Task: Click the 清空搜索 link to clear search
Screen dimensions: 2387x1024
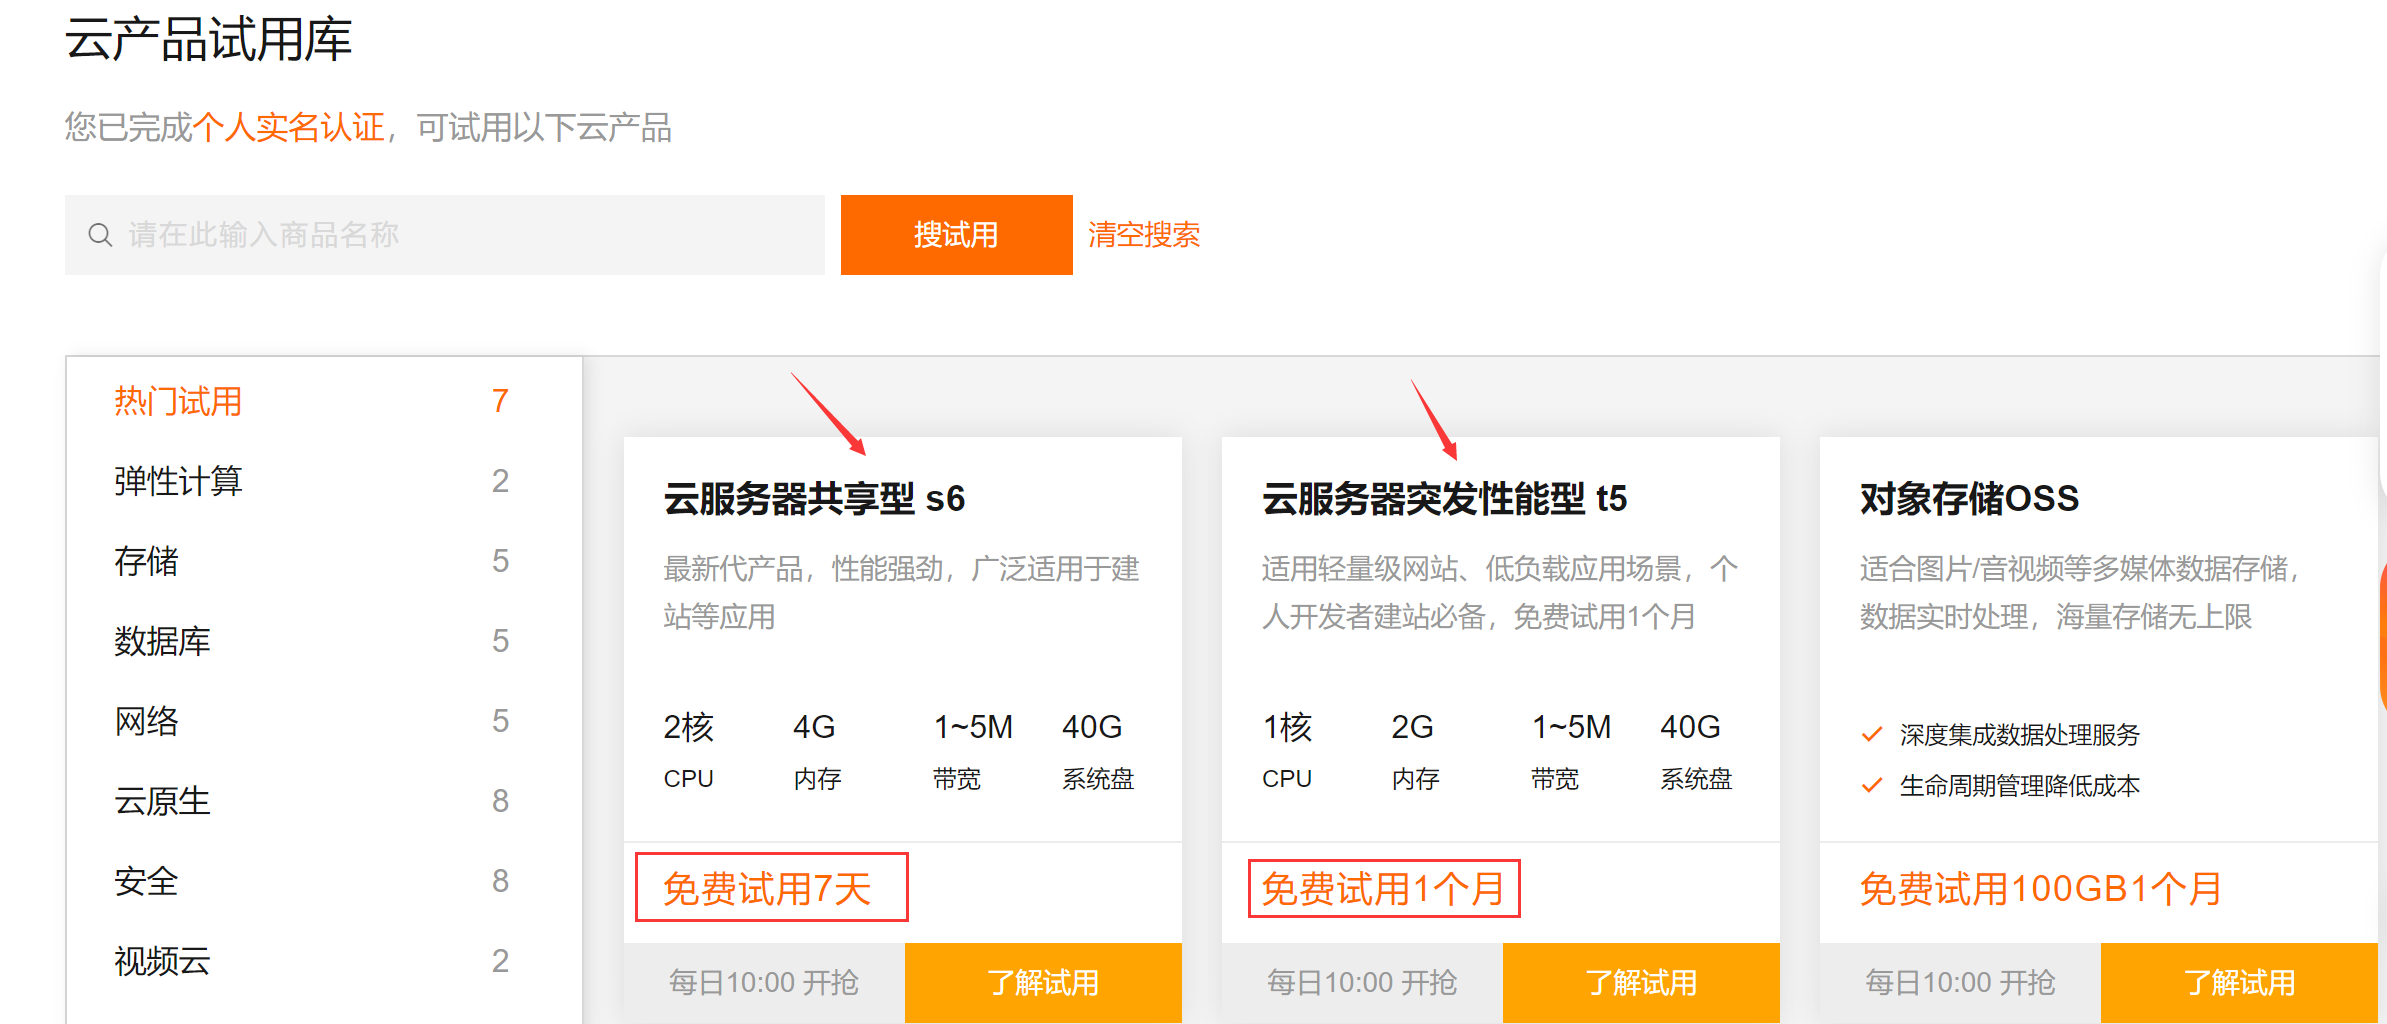Action: point(1143,234)
